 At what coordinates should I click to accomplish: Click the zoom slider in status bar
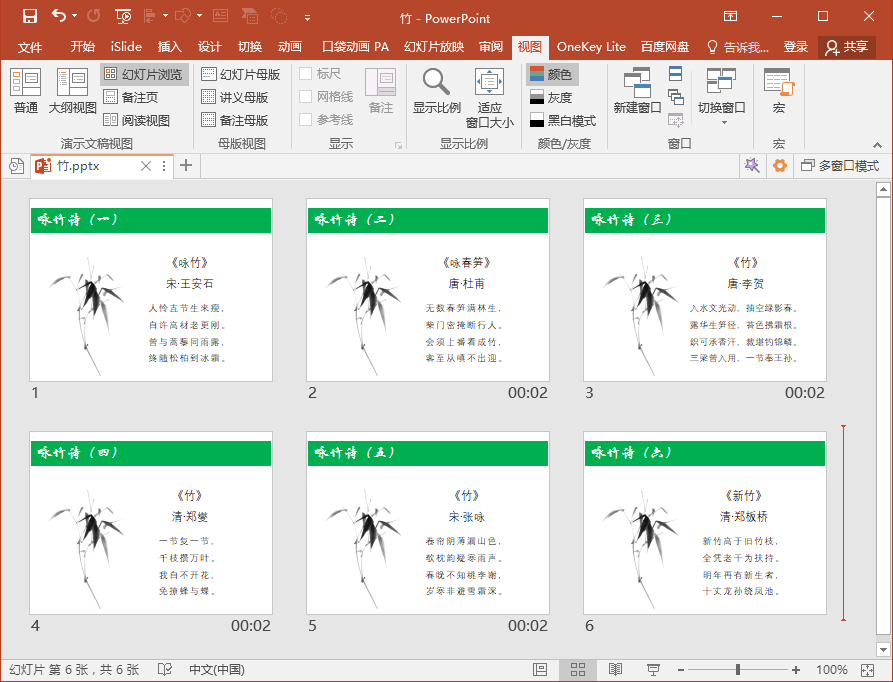click(738, 669)
